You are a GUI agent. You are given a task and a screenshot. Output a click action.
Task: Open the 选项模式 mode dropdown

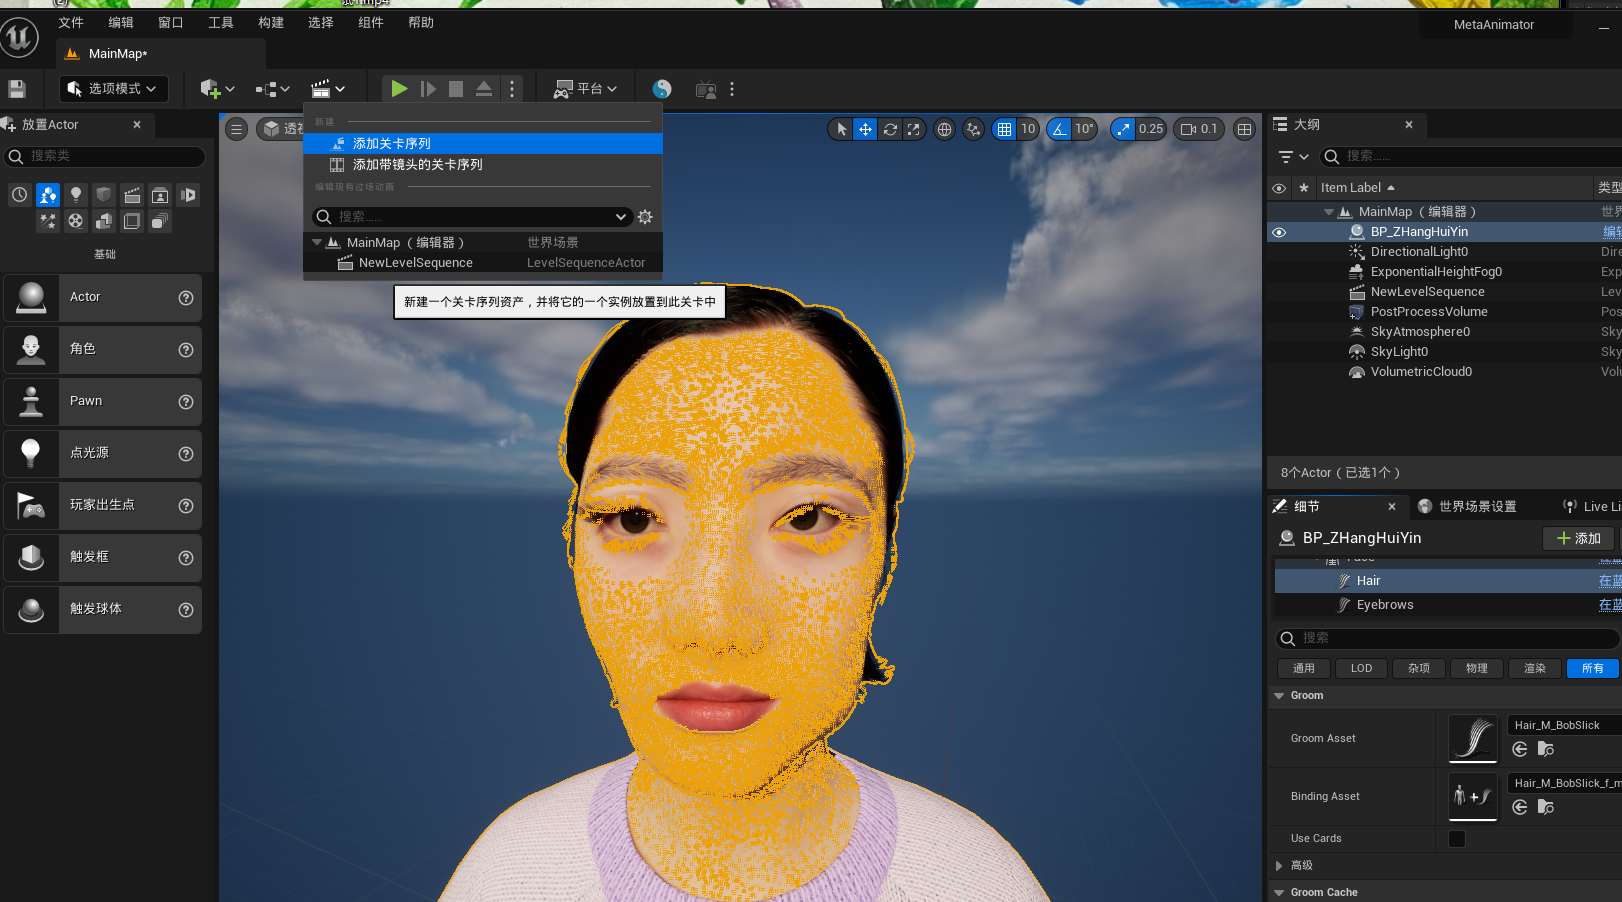[113, 89]
